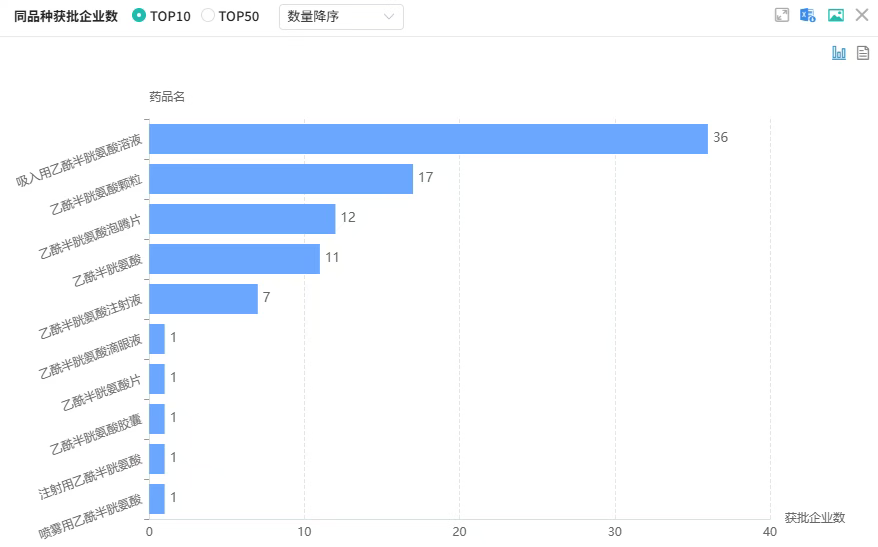
Task: Click the 乙酰半胱氨酸滴眼液 bar
Action: (157, 339)
